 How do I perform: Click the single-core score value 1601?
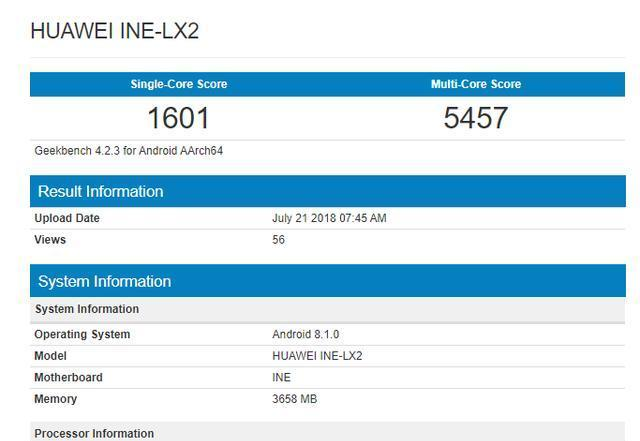(178, 118)
